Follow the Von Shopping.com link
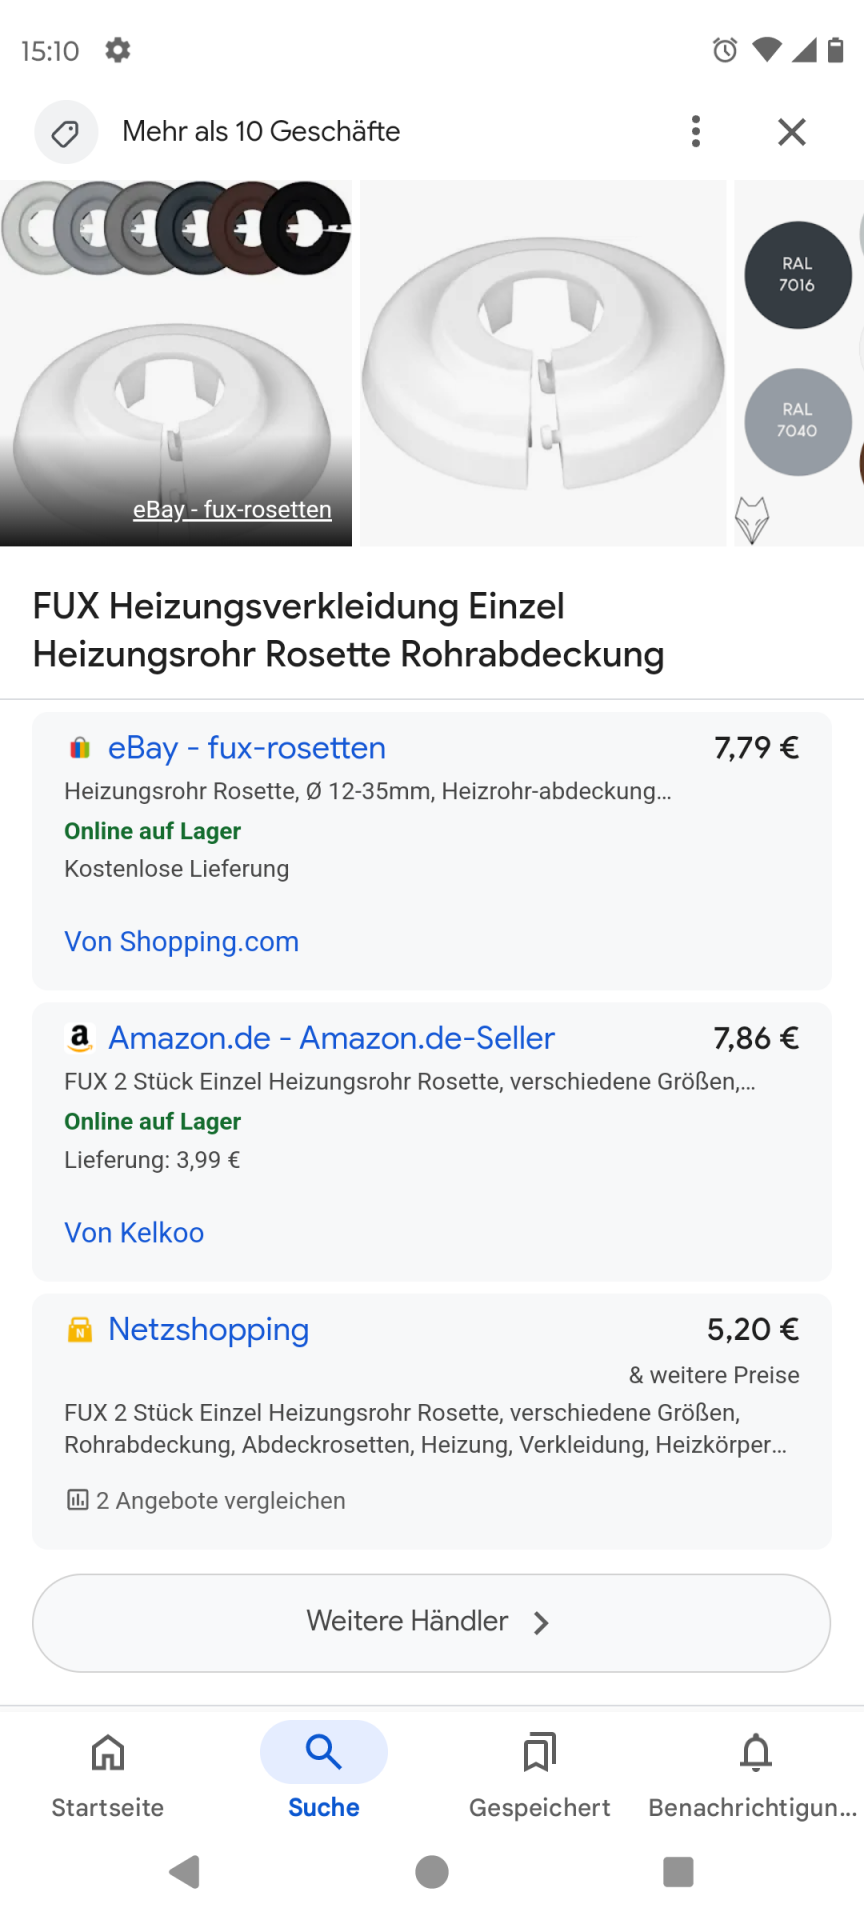Screen dimensions: 864x1920 click(x=181, y=942)
